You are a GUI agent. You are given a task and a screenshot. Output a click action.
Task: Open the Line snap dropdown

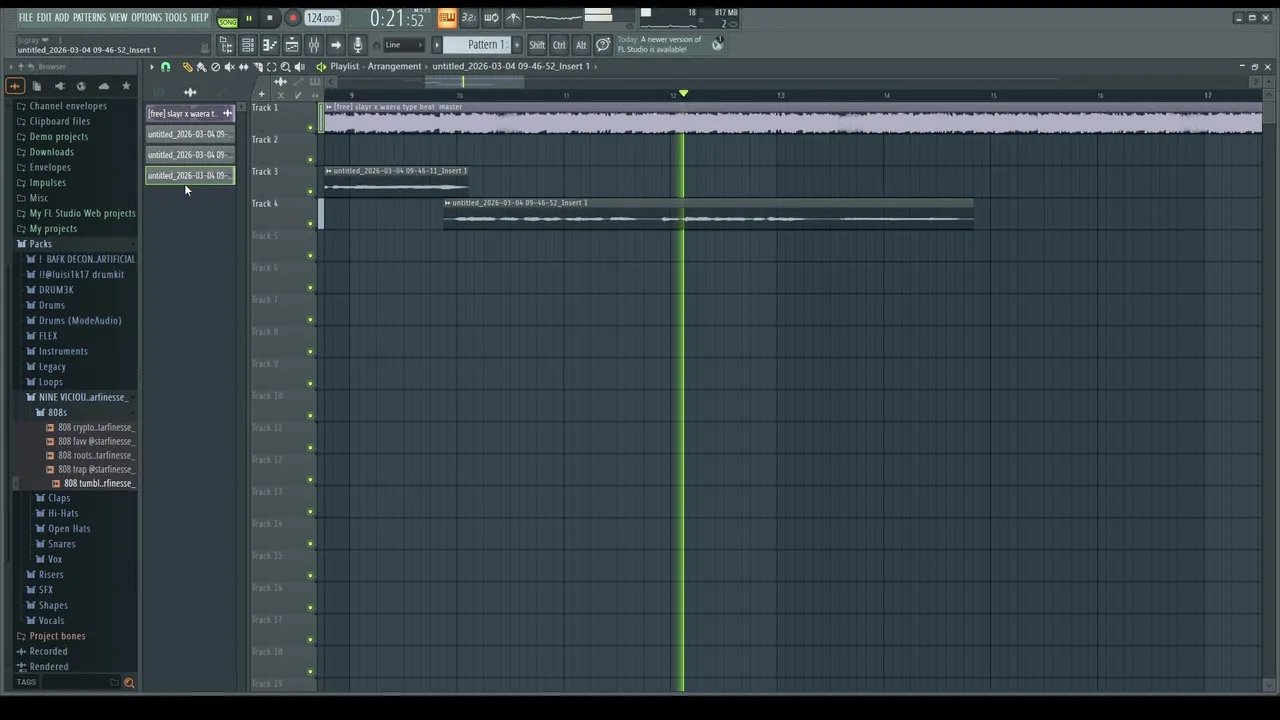pos(404,45)
